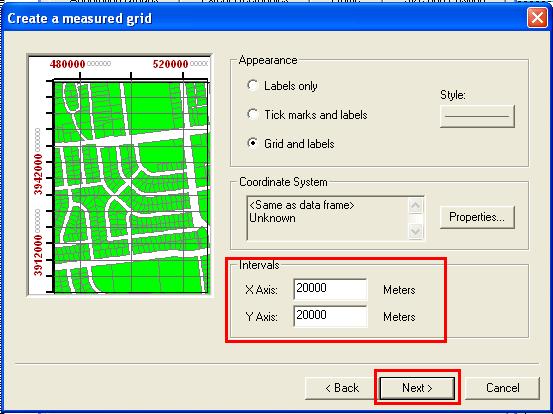Screen dimensions: 553x414
Task: Click 'Meters' unit beside Y Axis
Action: pos(399,317)
